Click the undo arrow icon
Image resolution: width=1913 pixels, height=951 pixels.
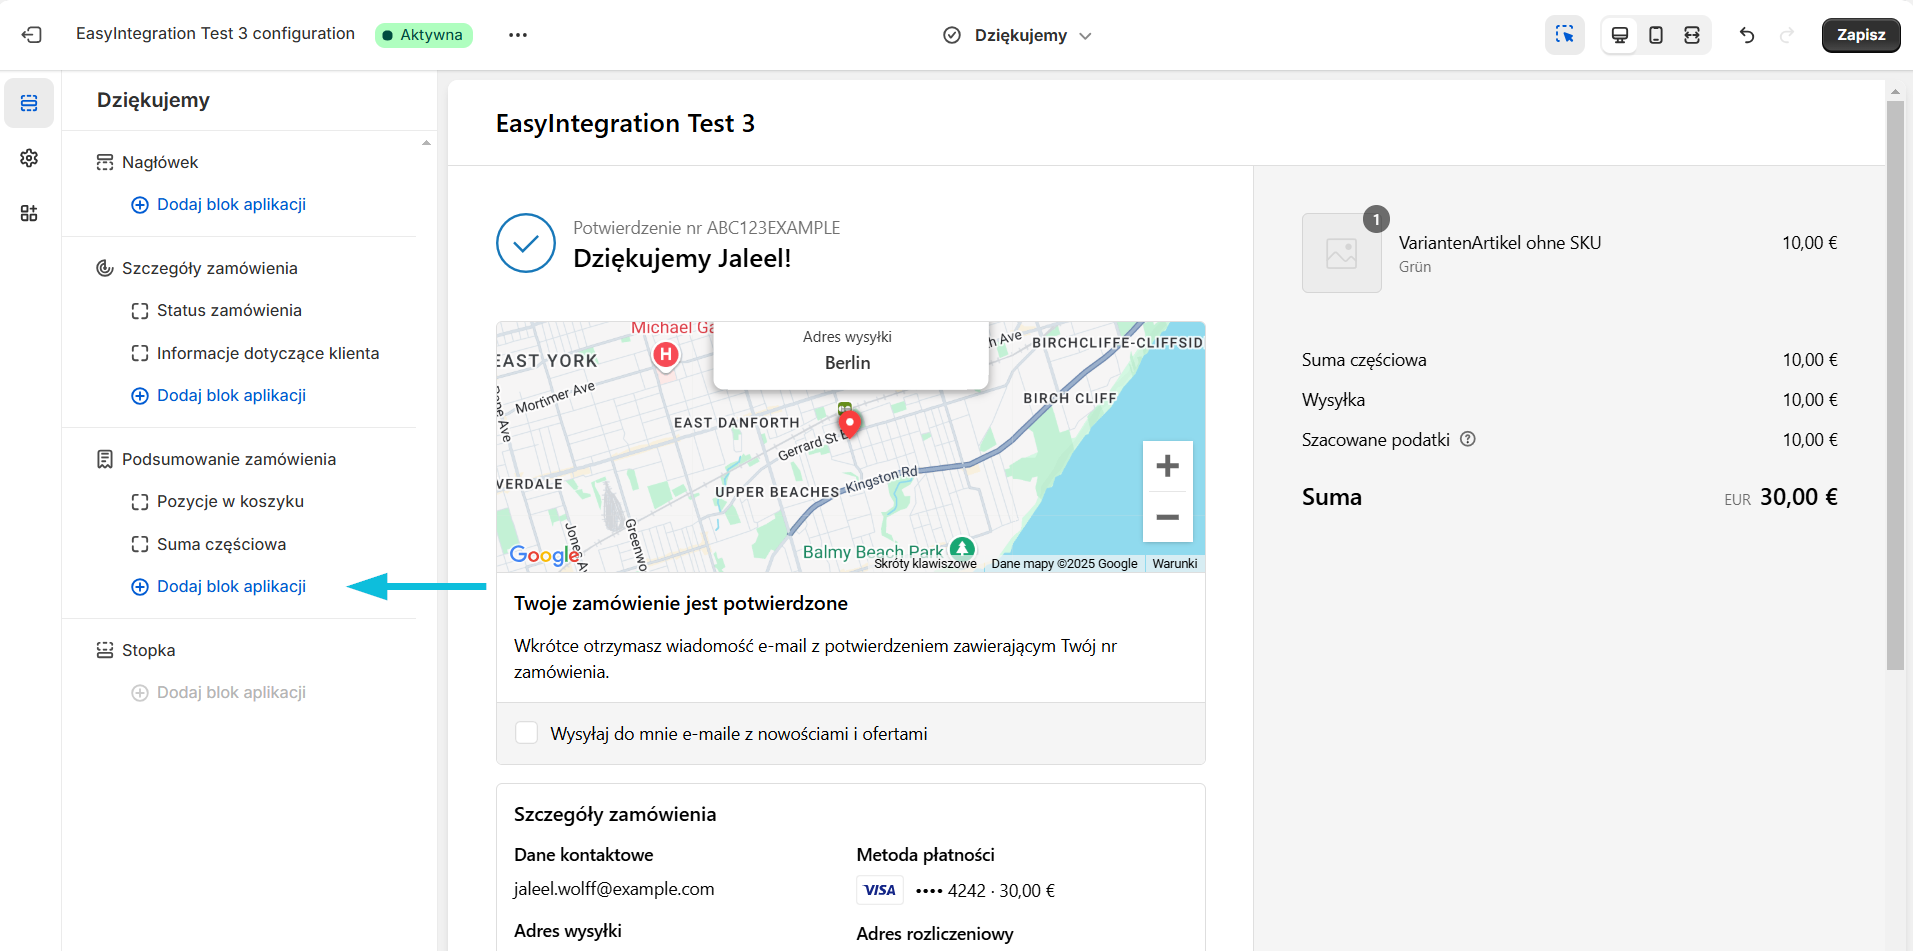(x=1746, y=35)
